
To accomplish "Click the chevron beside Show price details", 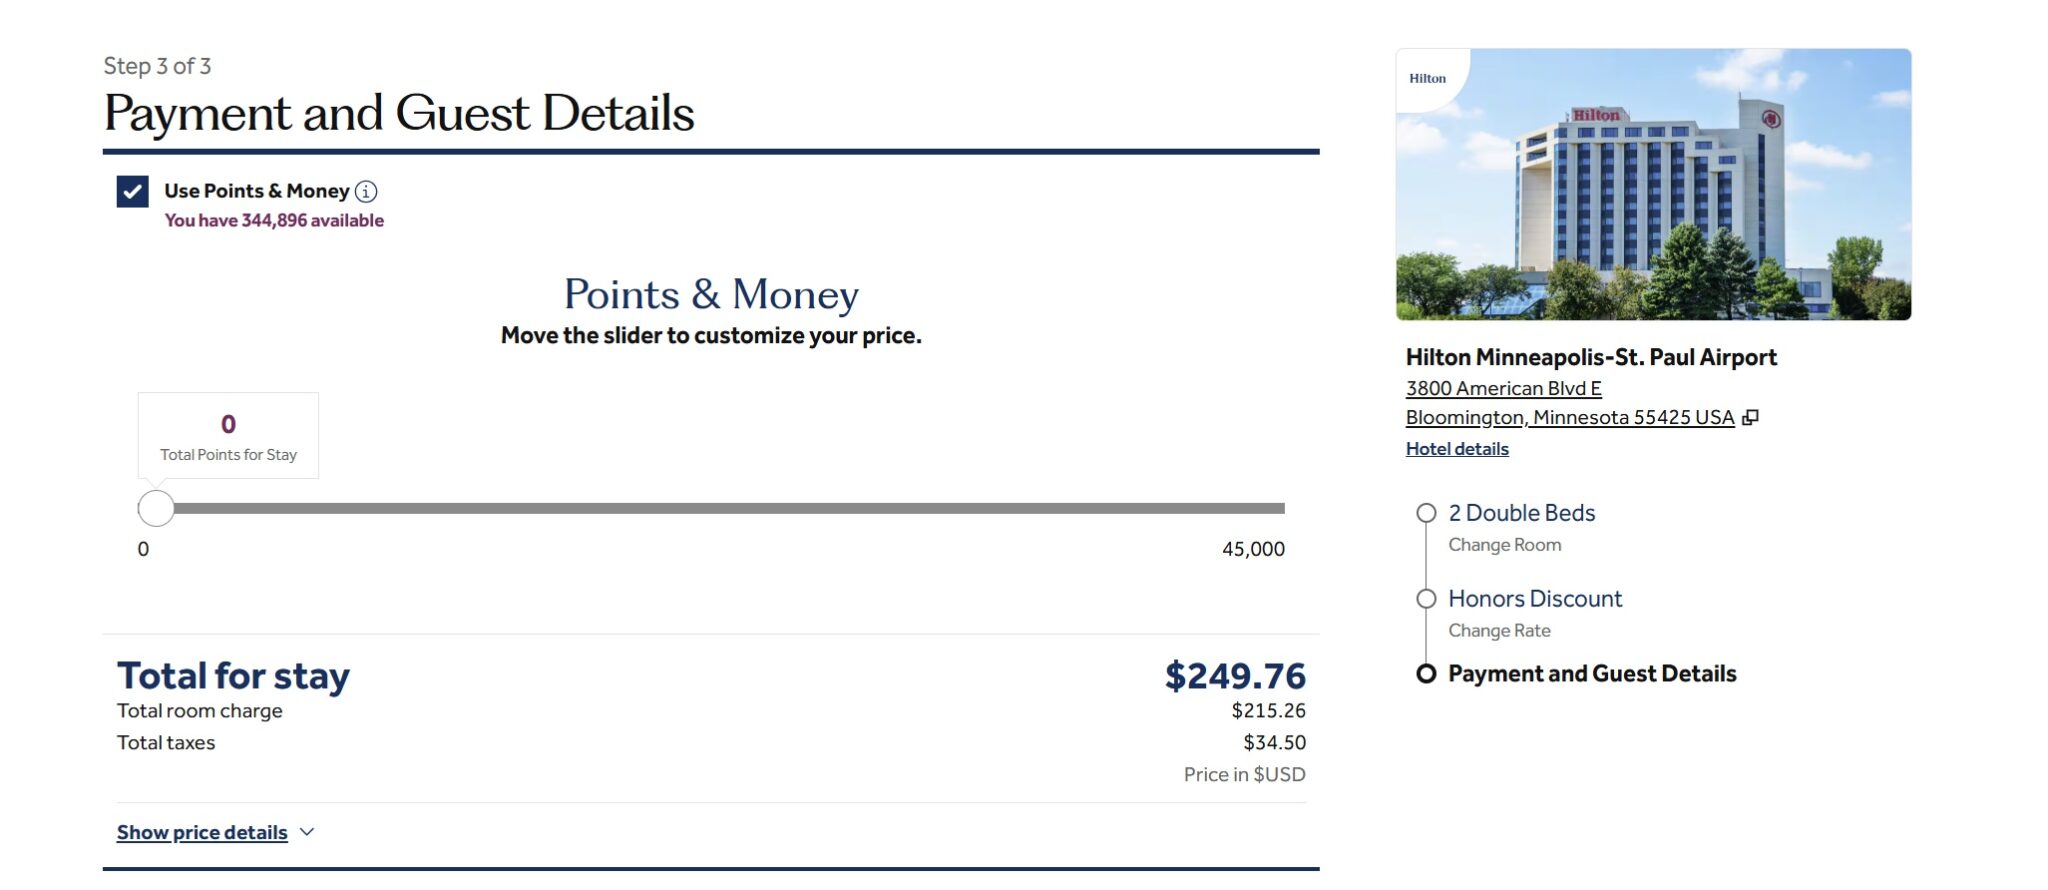I will (307, 832).
